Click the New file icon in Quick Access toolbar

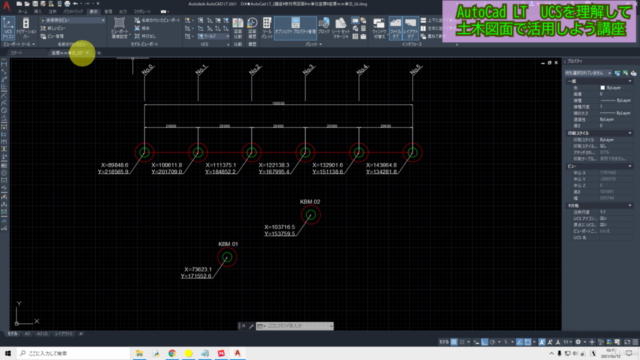(19, 4)
